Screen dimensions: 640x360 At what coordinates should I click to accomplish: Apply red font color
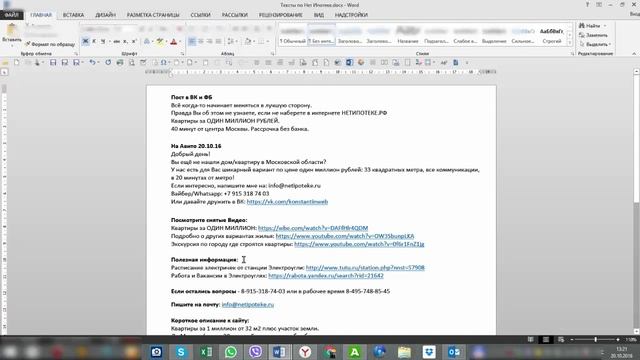(x=173, y=41)
